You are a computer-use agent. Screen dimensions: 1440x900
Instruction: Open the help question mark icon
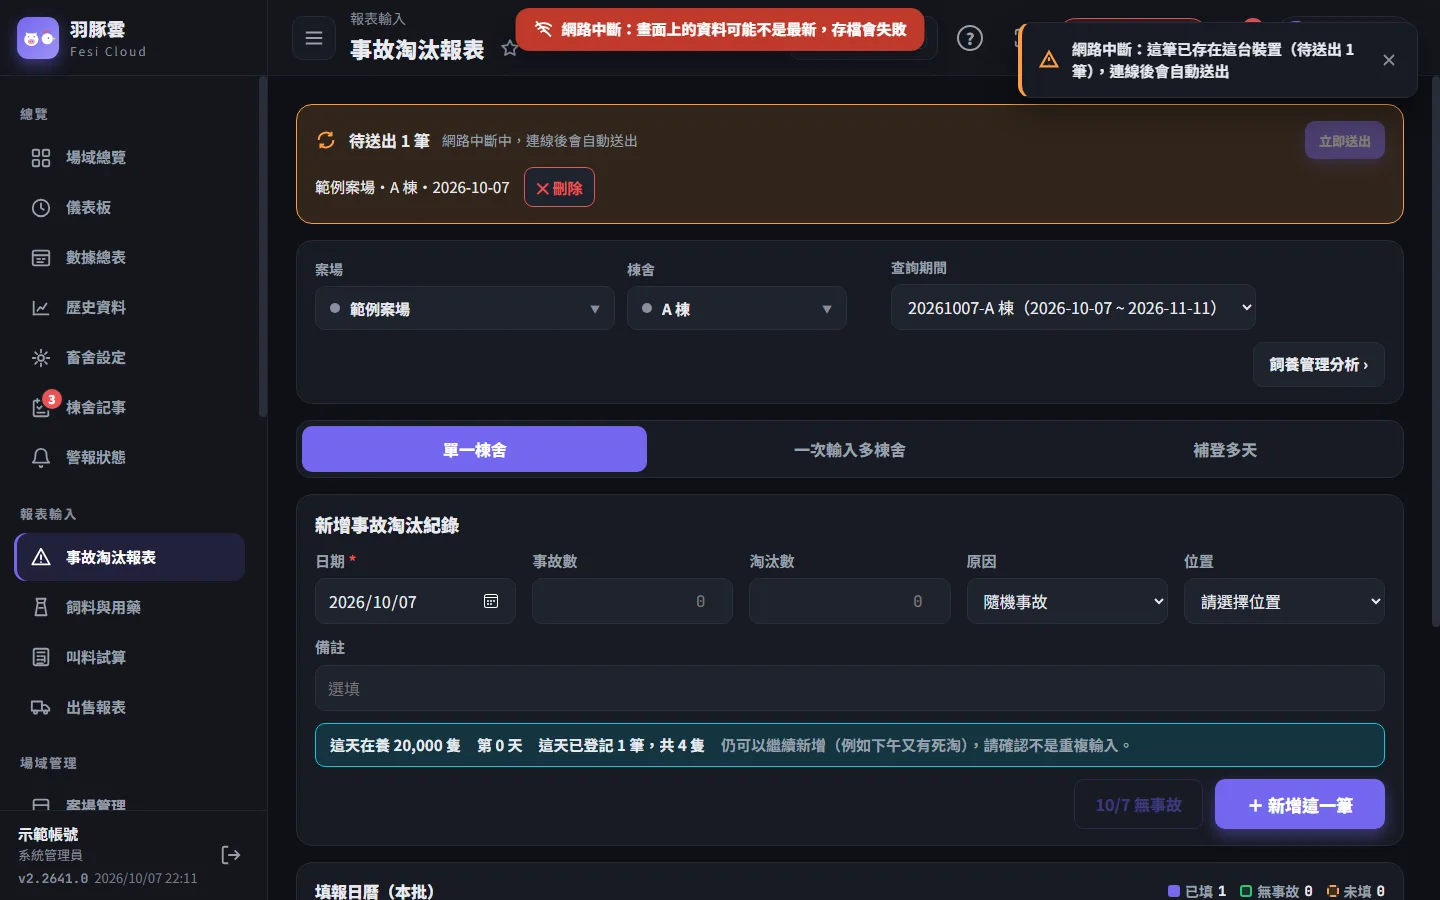(x=970, y=38)
